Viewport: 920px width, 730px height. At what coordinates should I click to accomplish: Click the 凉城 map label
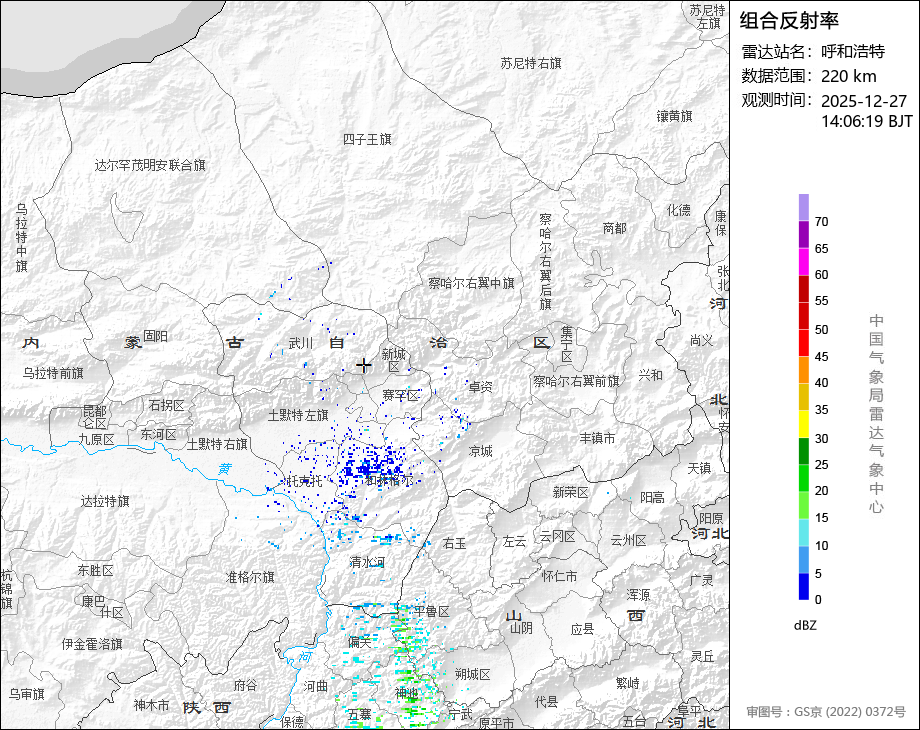(481, 451)
